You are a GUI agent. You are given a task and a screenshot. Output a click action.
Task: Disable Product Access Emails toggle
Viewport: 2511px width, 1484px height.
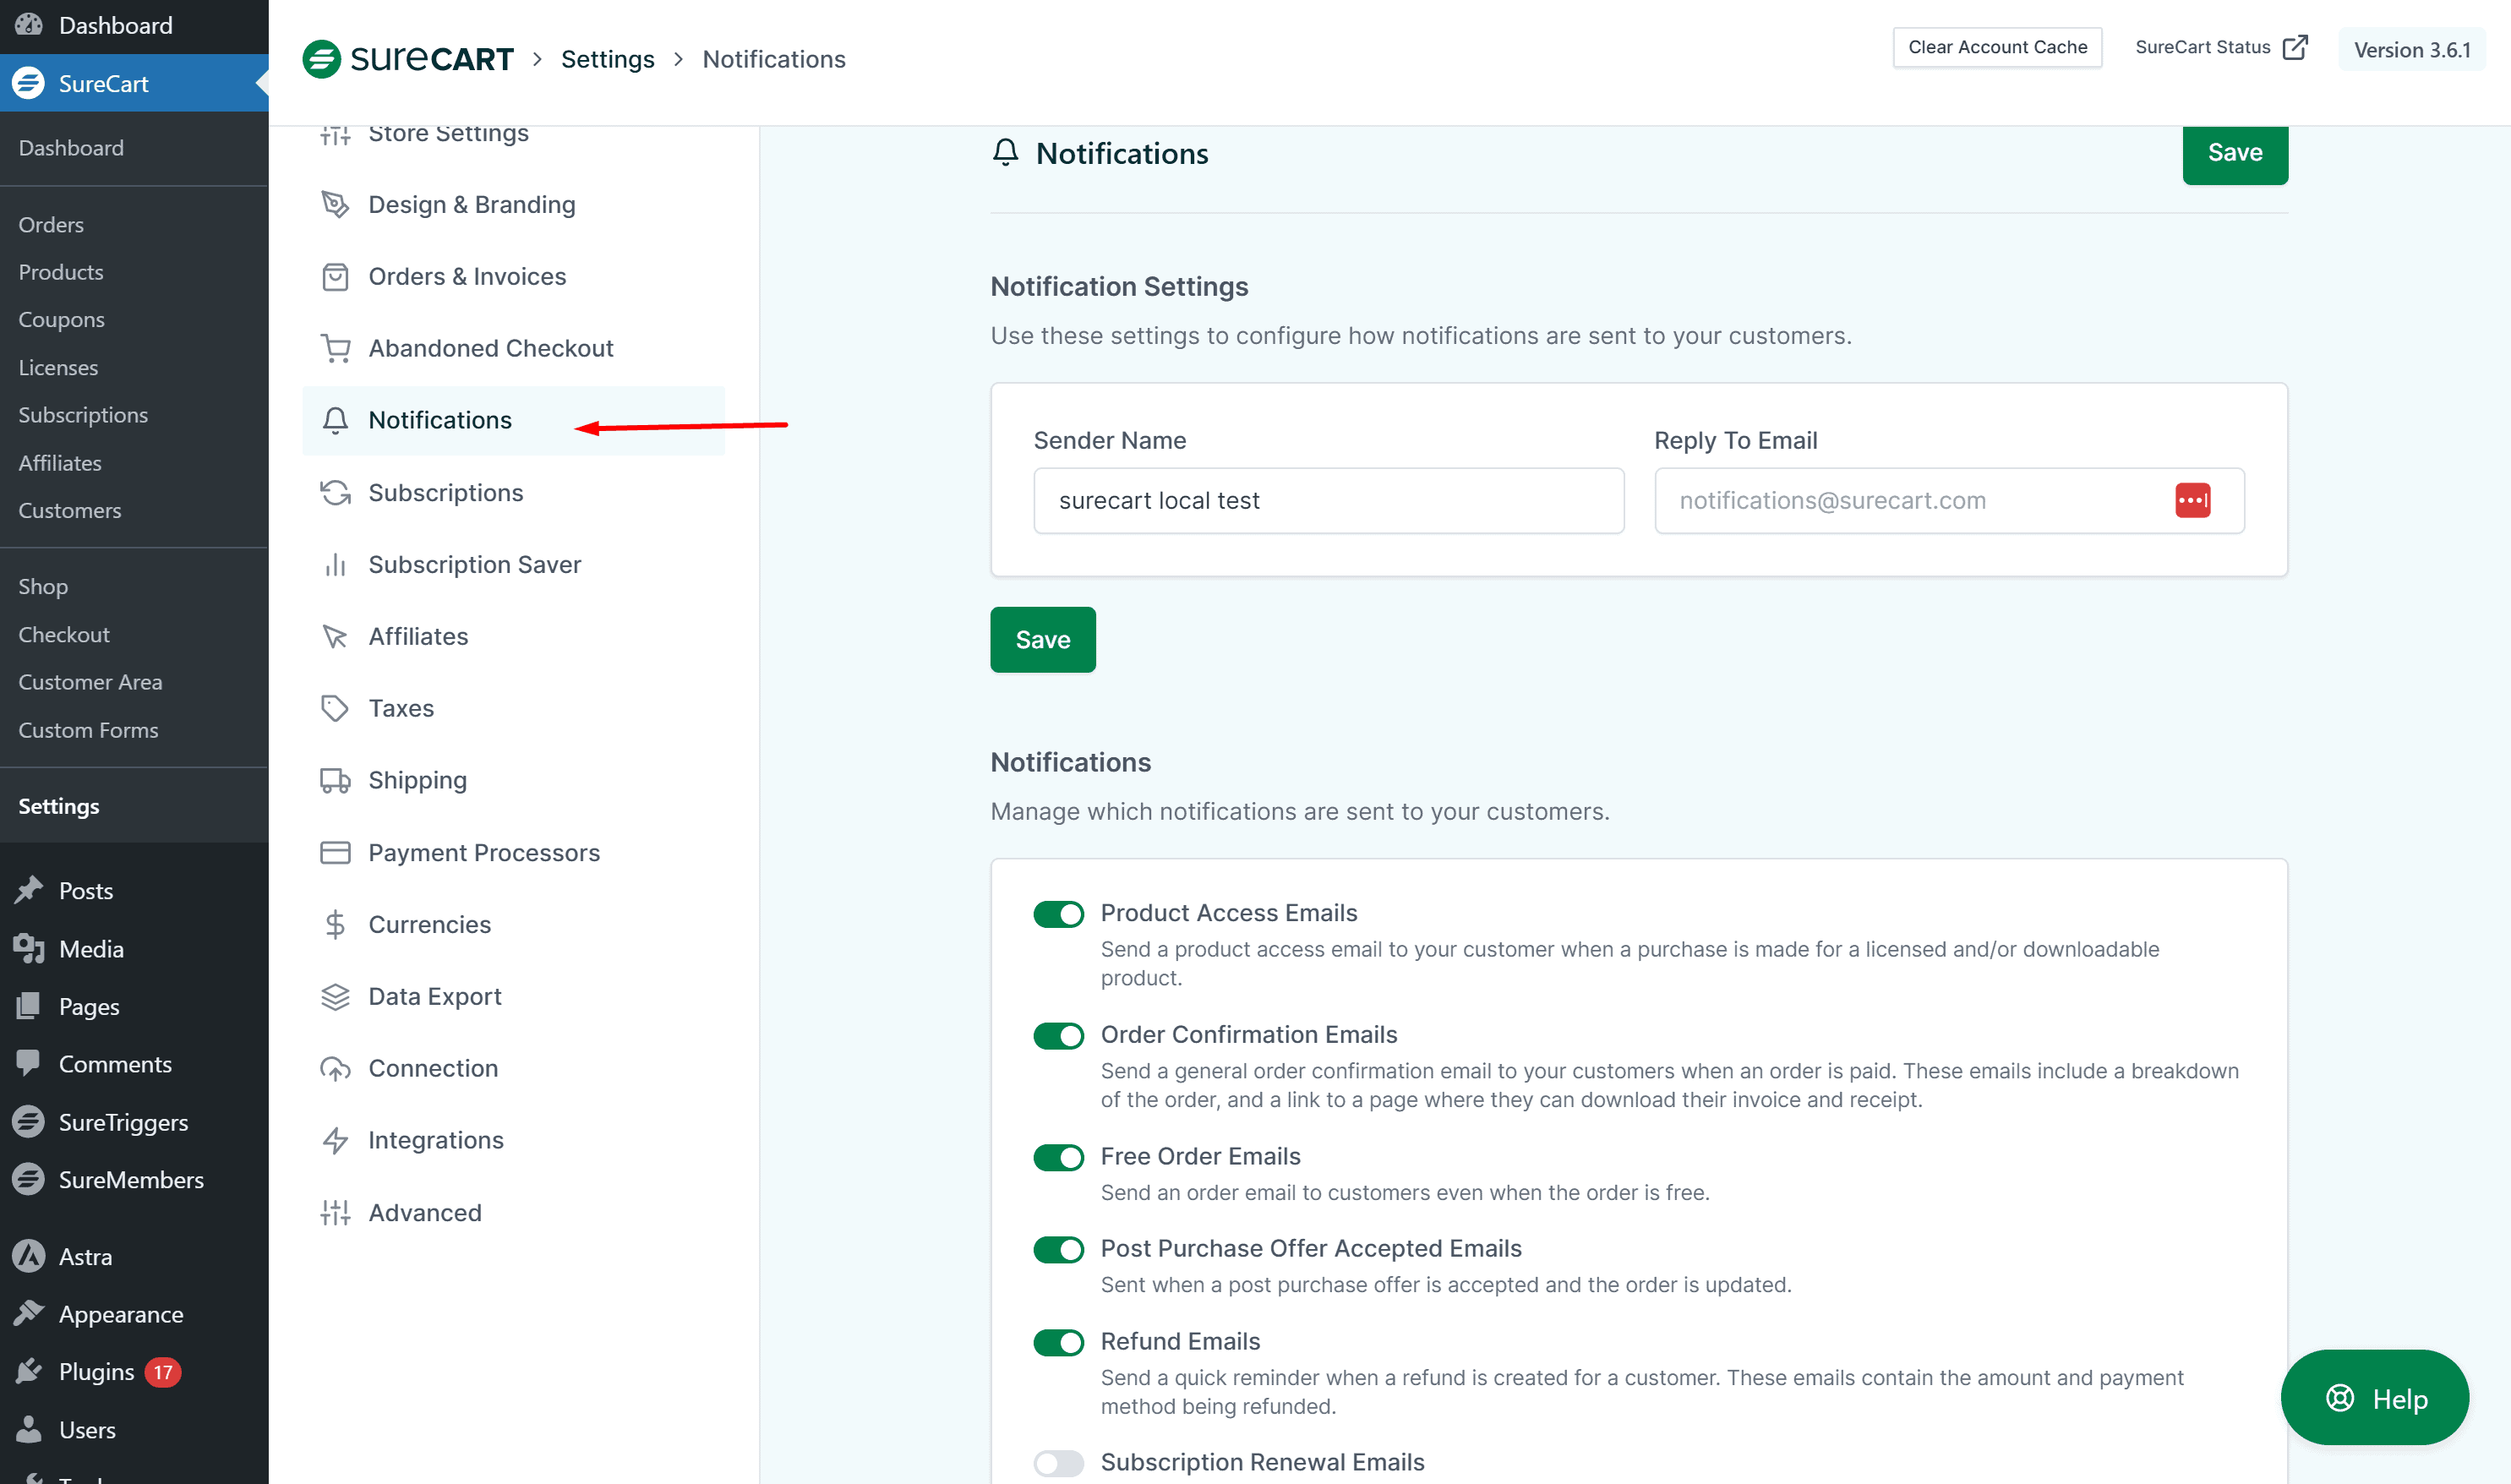(x=1058, y=914)
